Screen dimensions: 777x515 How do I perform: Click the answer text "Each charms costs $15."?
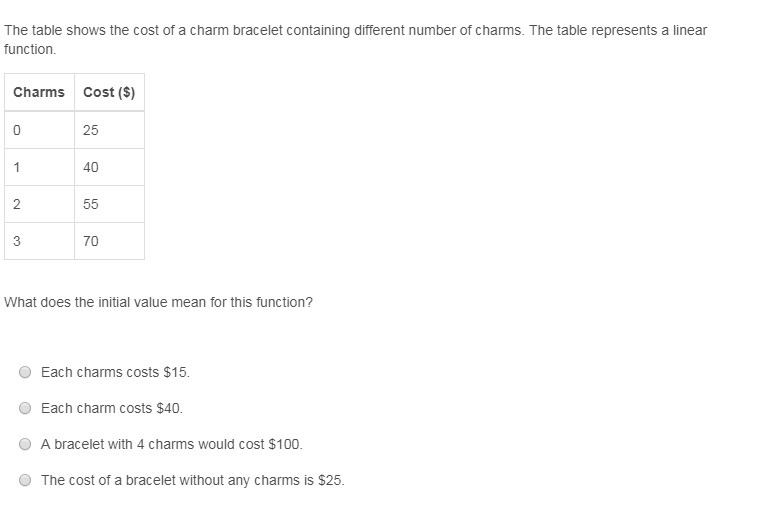click(x=115, y=372)
